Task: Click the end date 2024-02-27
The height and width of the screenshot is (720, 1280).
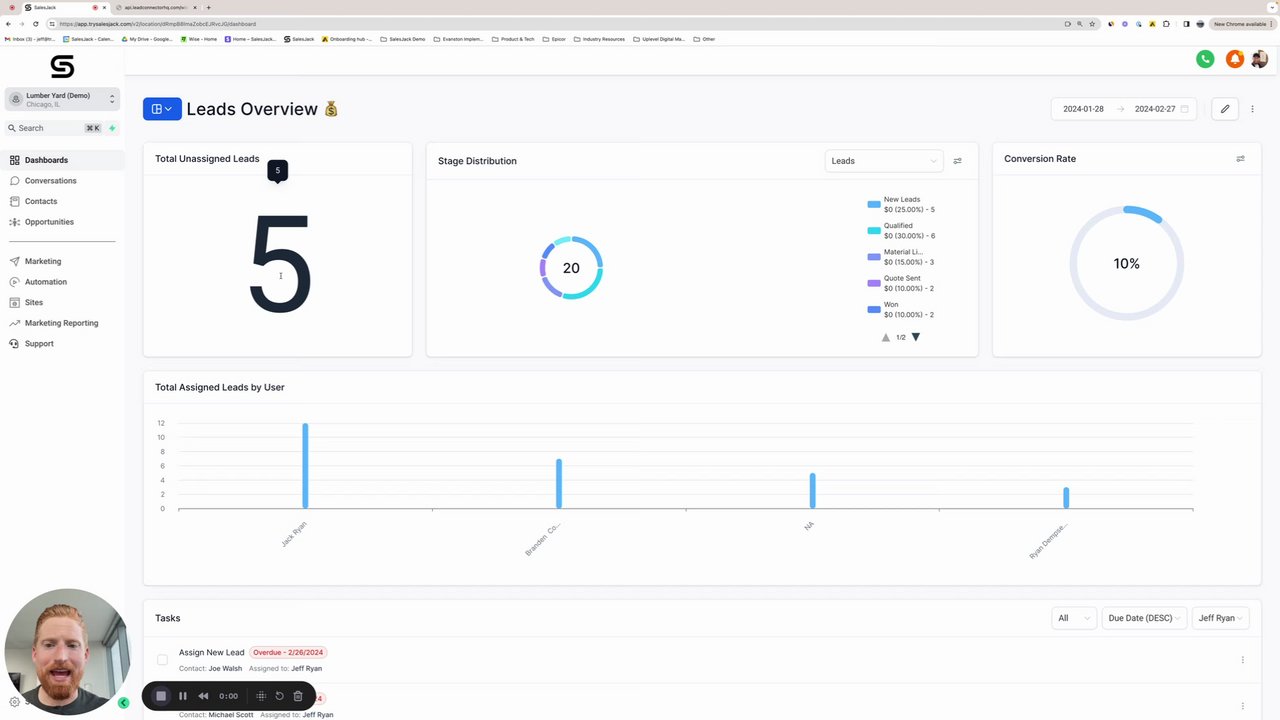Action: pos(1155,109)
